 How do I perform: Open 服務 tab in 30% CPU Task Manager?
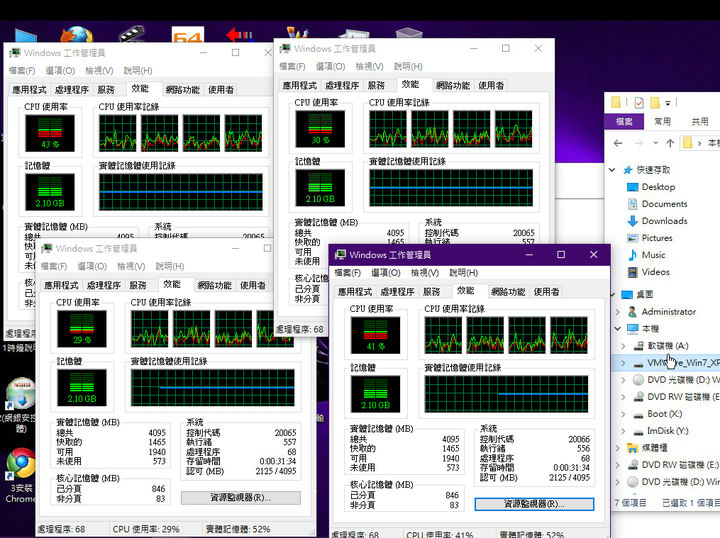pos(377,86)
